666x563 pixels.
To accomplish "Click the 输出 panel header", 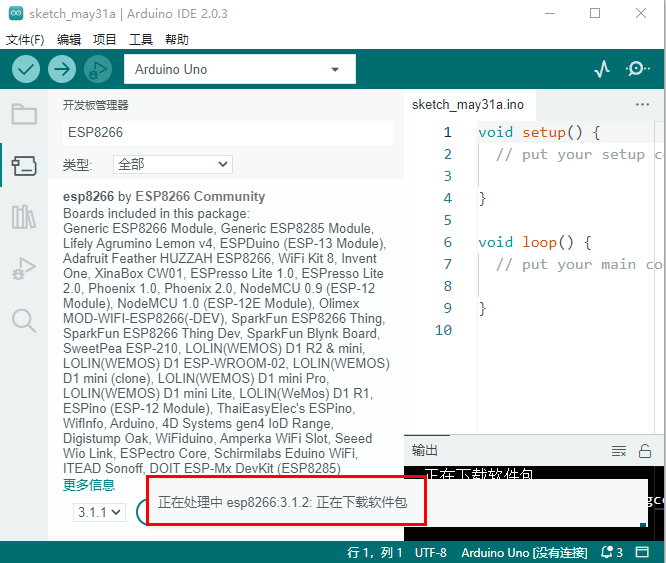I will coord(425,450).
